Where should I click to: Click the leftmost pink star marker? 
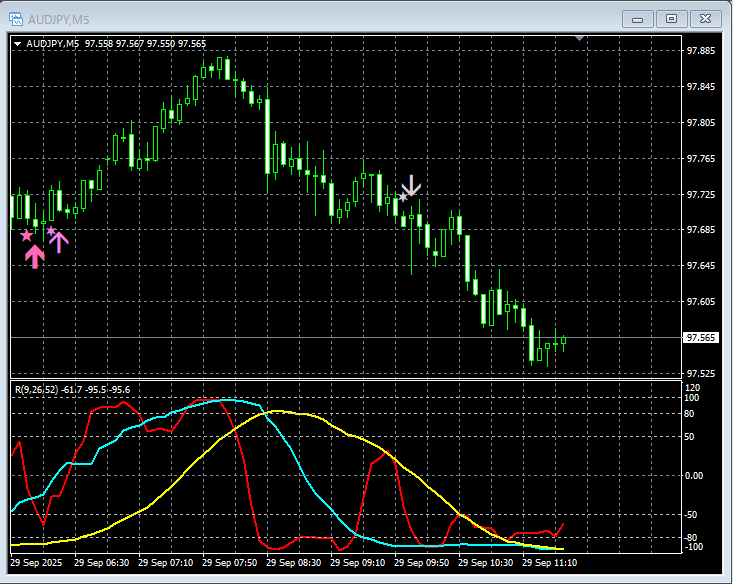tap(27, 235)
